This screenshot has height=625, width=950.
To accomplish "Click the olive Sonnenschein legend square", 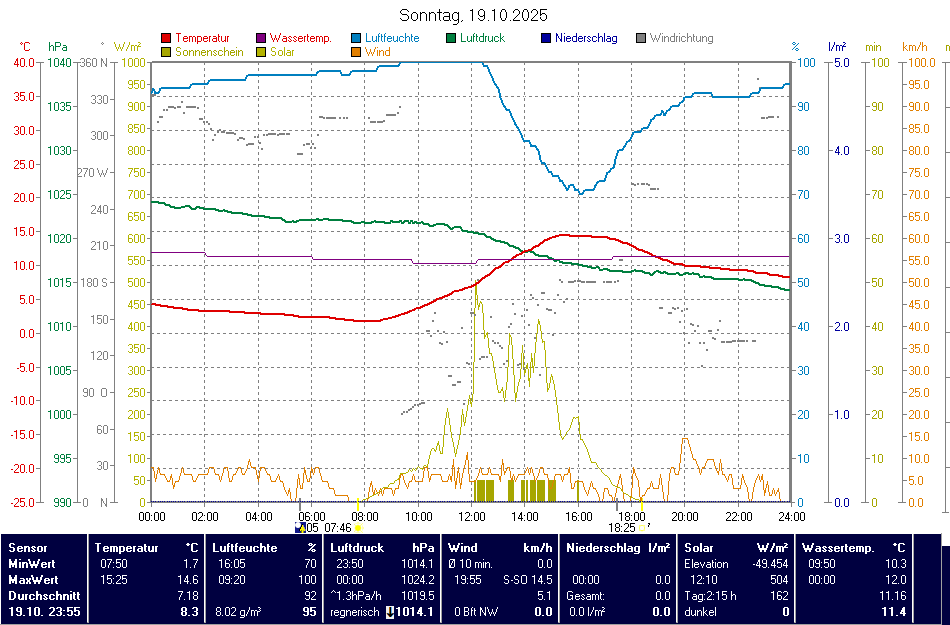I will pyautogui.click(x=166, y=52).
